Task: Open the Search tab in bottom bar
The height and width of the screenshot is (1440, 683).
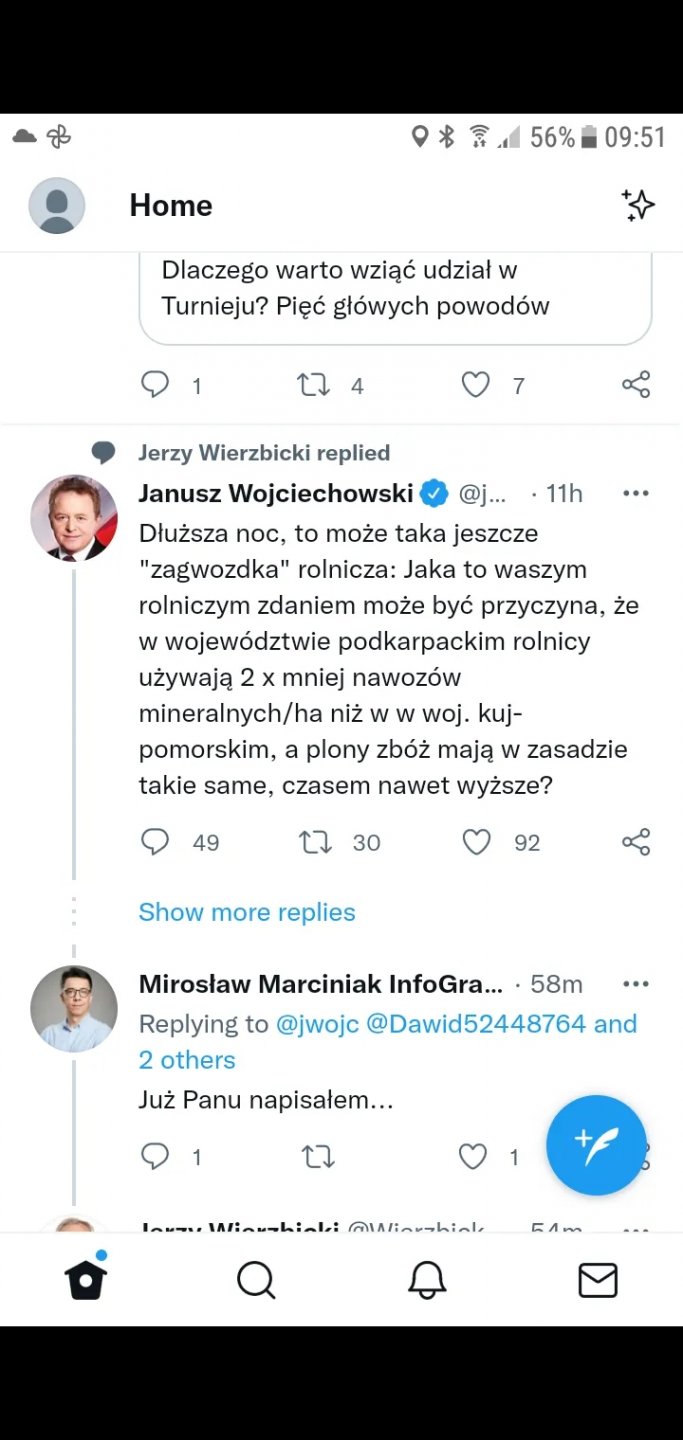Action: coord(256,1279)
